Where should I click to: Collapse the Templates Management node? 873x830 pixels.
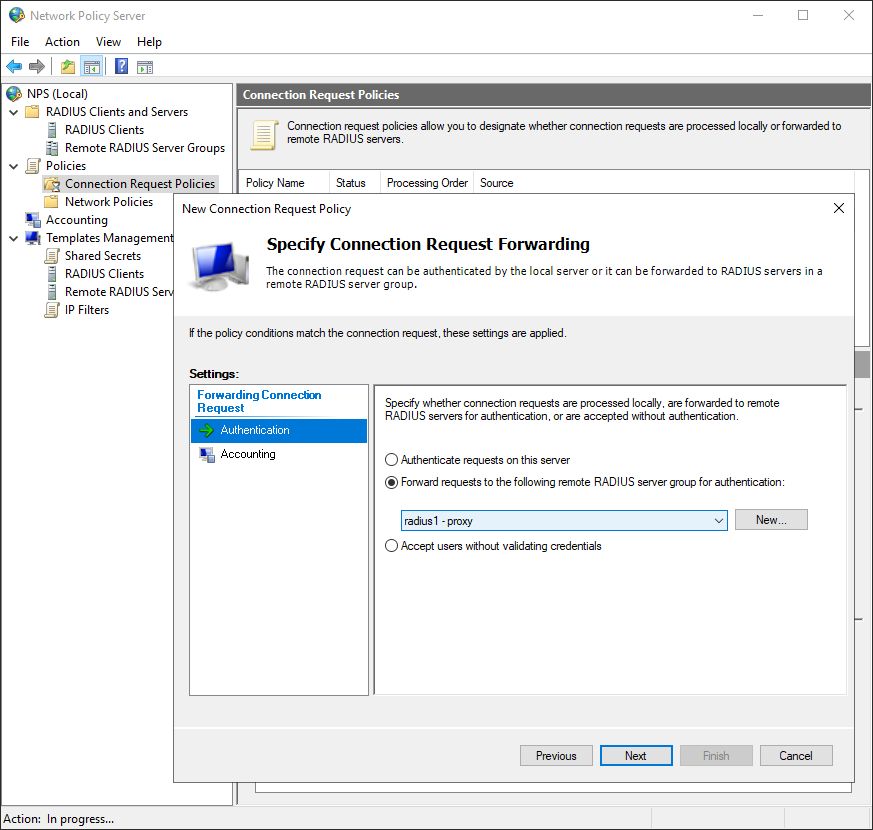[x=14, y=238]
